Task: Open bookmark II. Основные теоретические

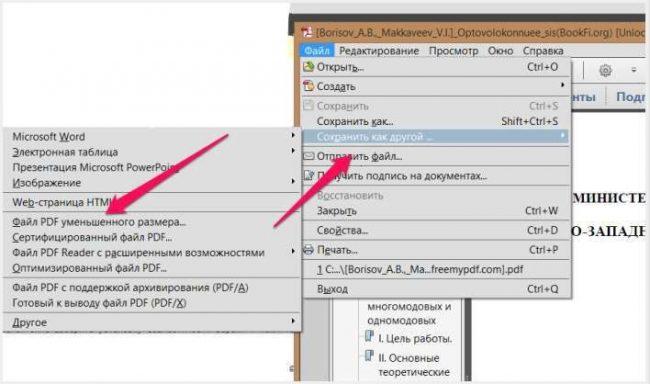Action: tap(414, 365)
